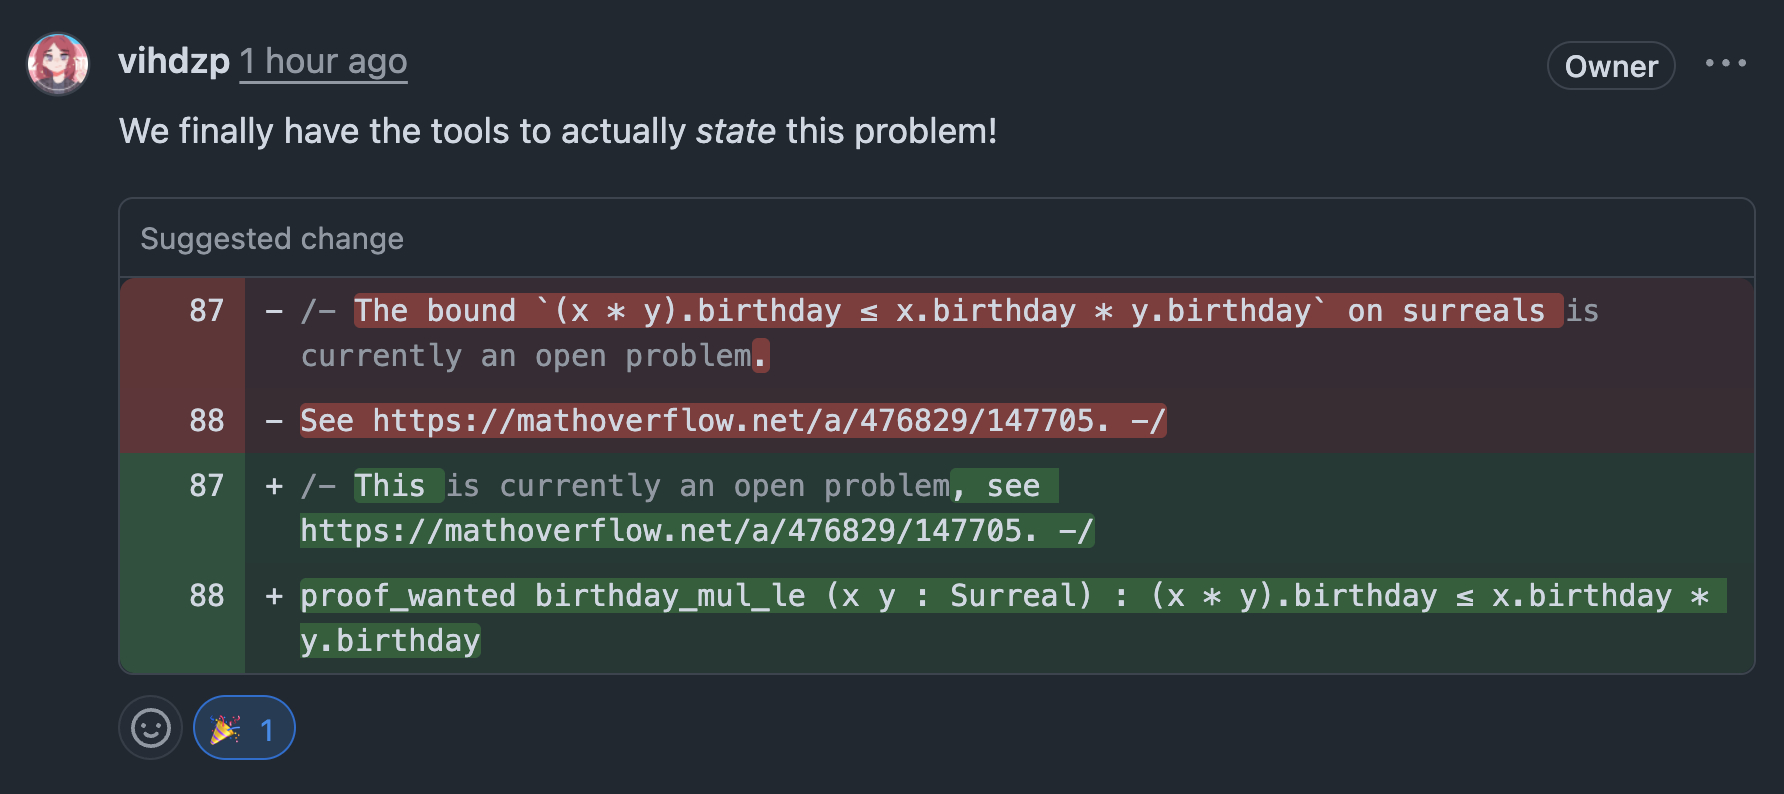Click vihdzp's profile avatar
The height and width of the screenshot is (794, 1784).
click(58, 64)
